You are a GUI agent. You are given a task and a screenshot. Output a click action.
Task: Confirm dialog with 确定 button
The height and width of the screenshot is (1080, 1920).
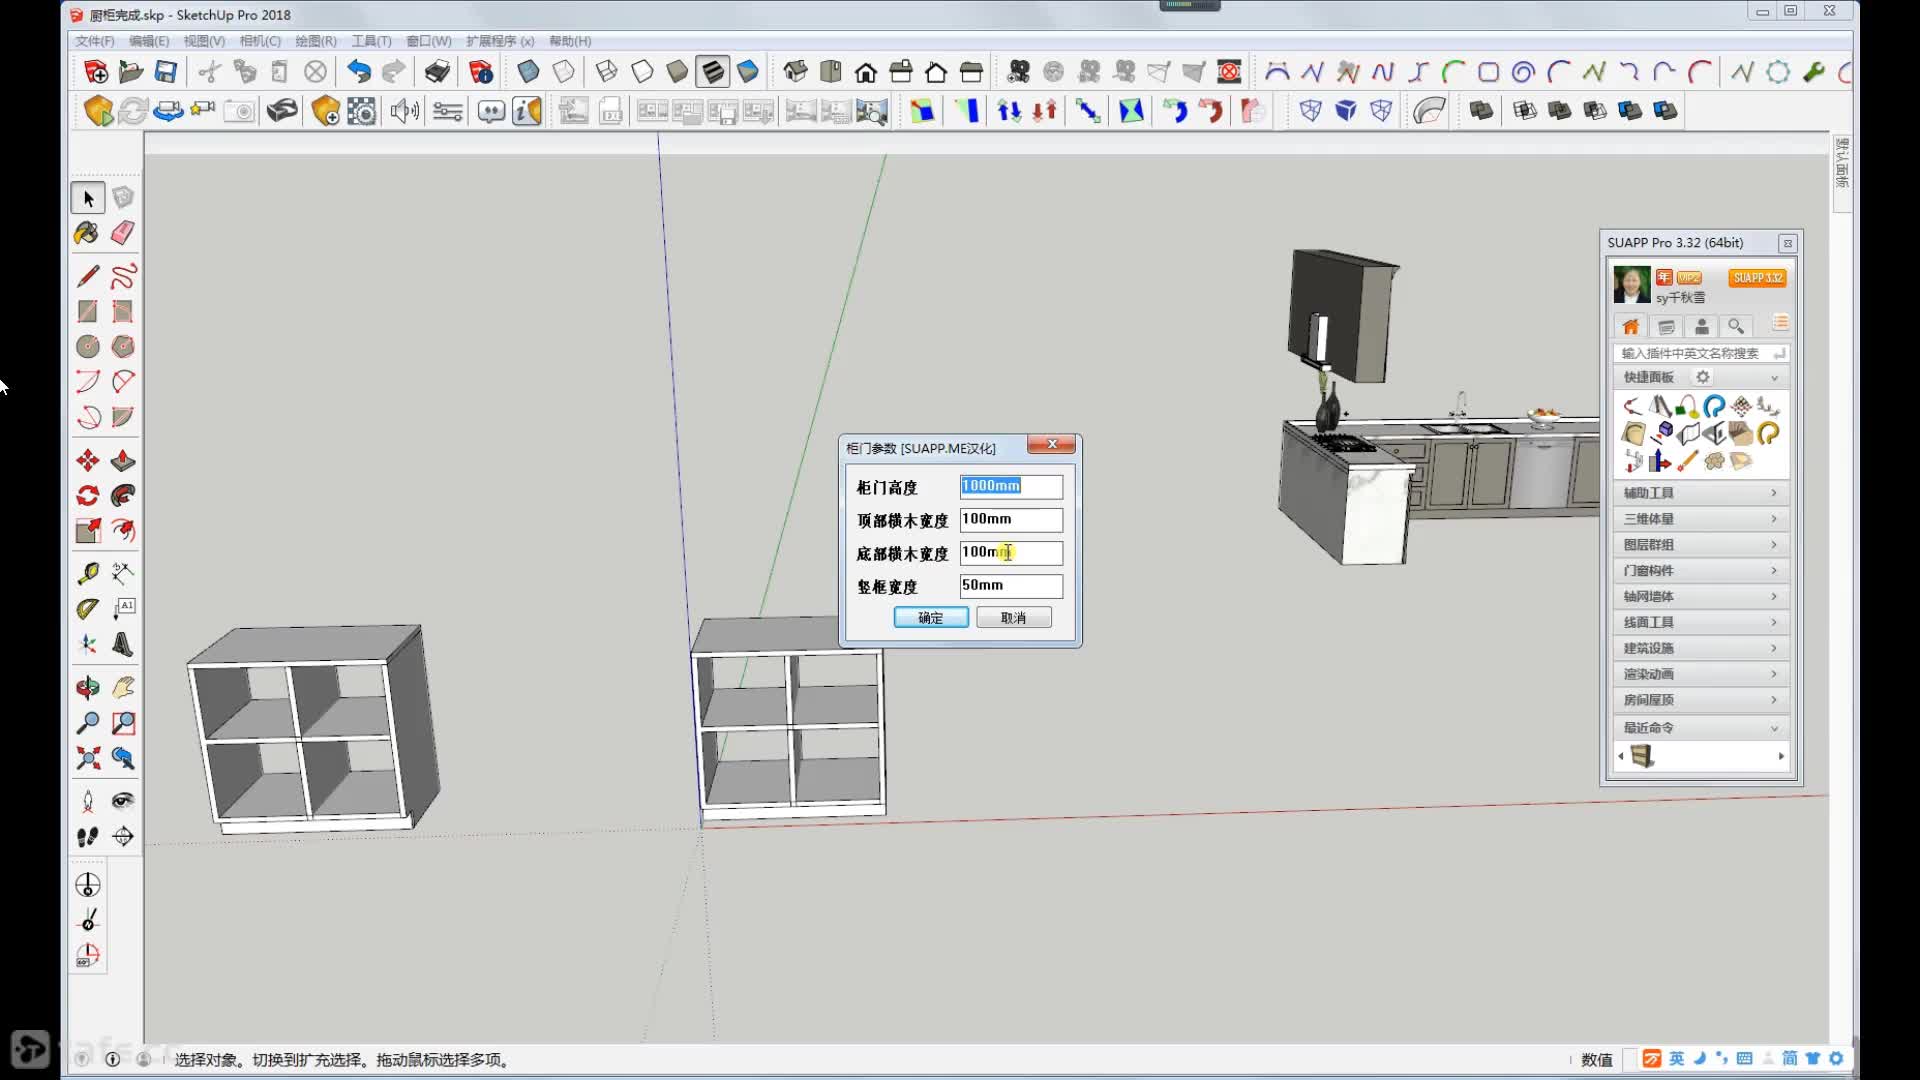pos(931,618)
